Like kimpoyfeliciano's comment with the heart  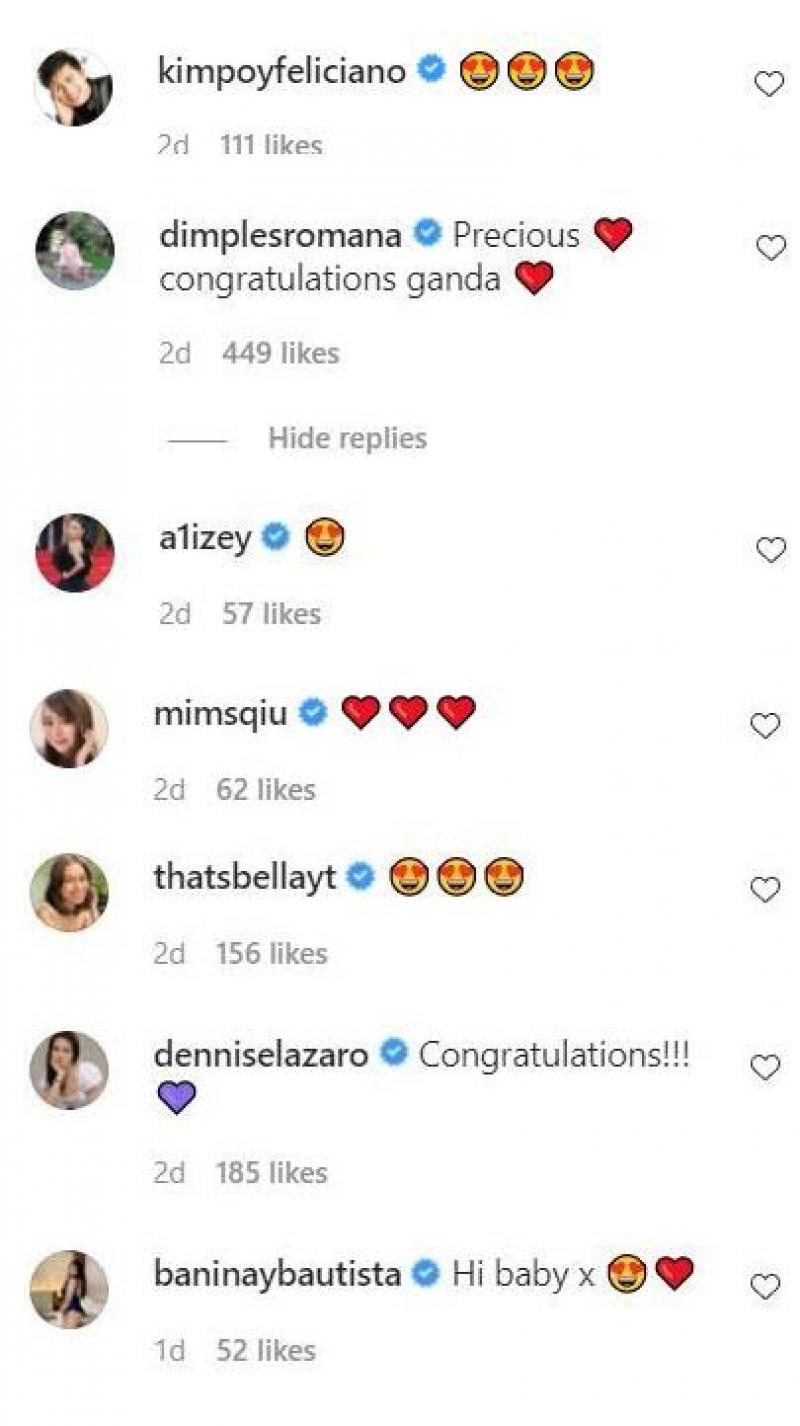coord(768,85)
